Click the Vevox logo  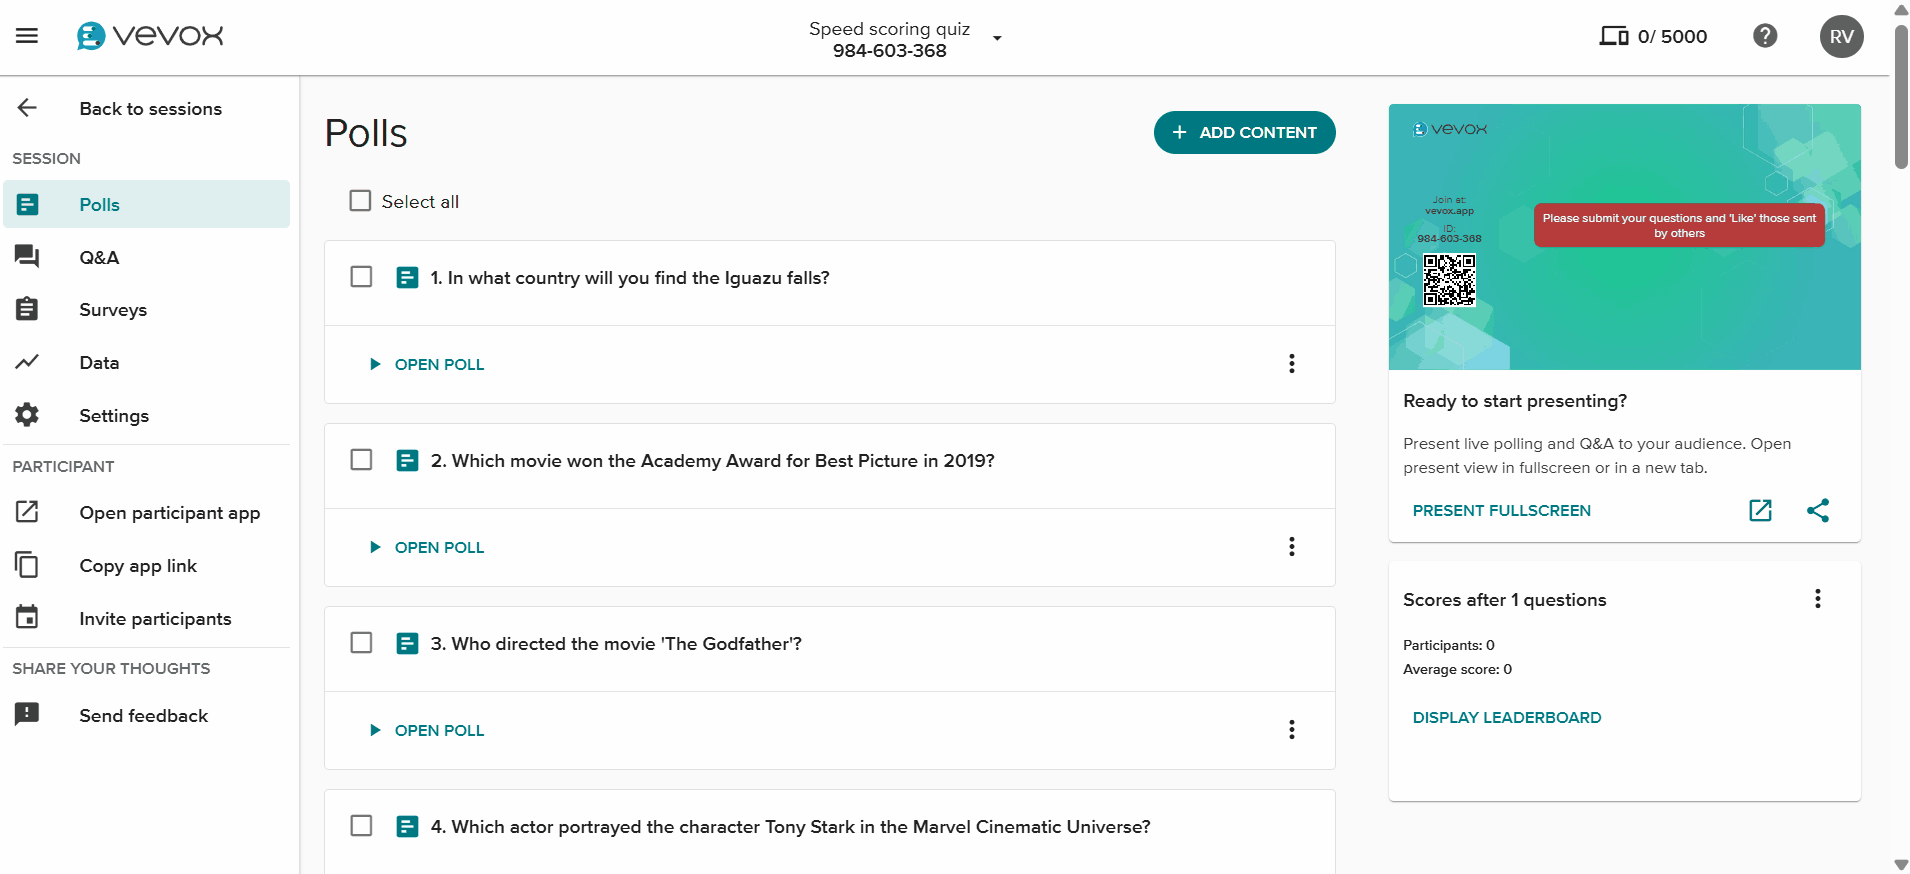click(x=150, y=36)
